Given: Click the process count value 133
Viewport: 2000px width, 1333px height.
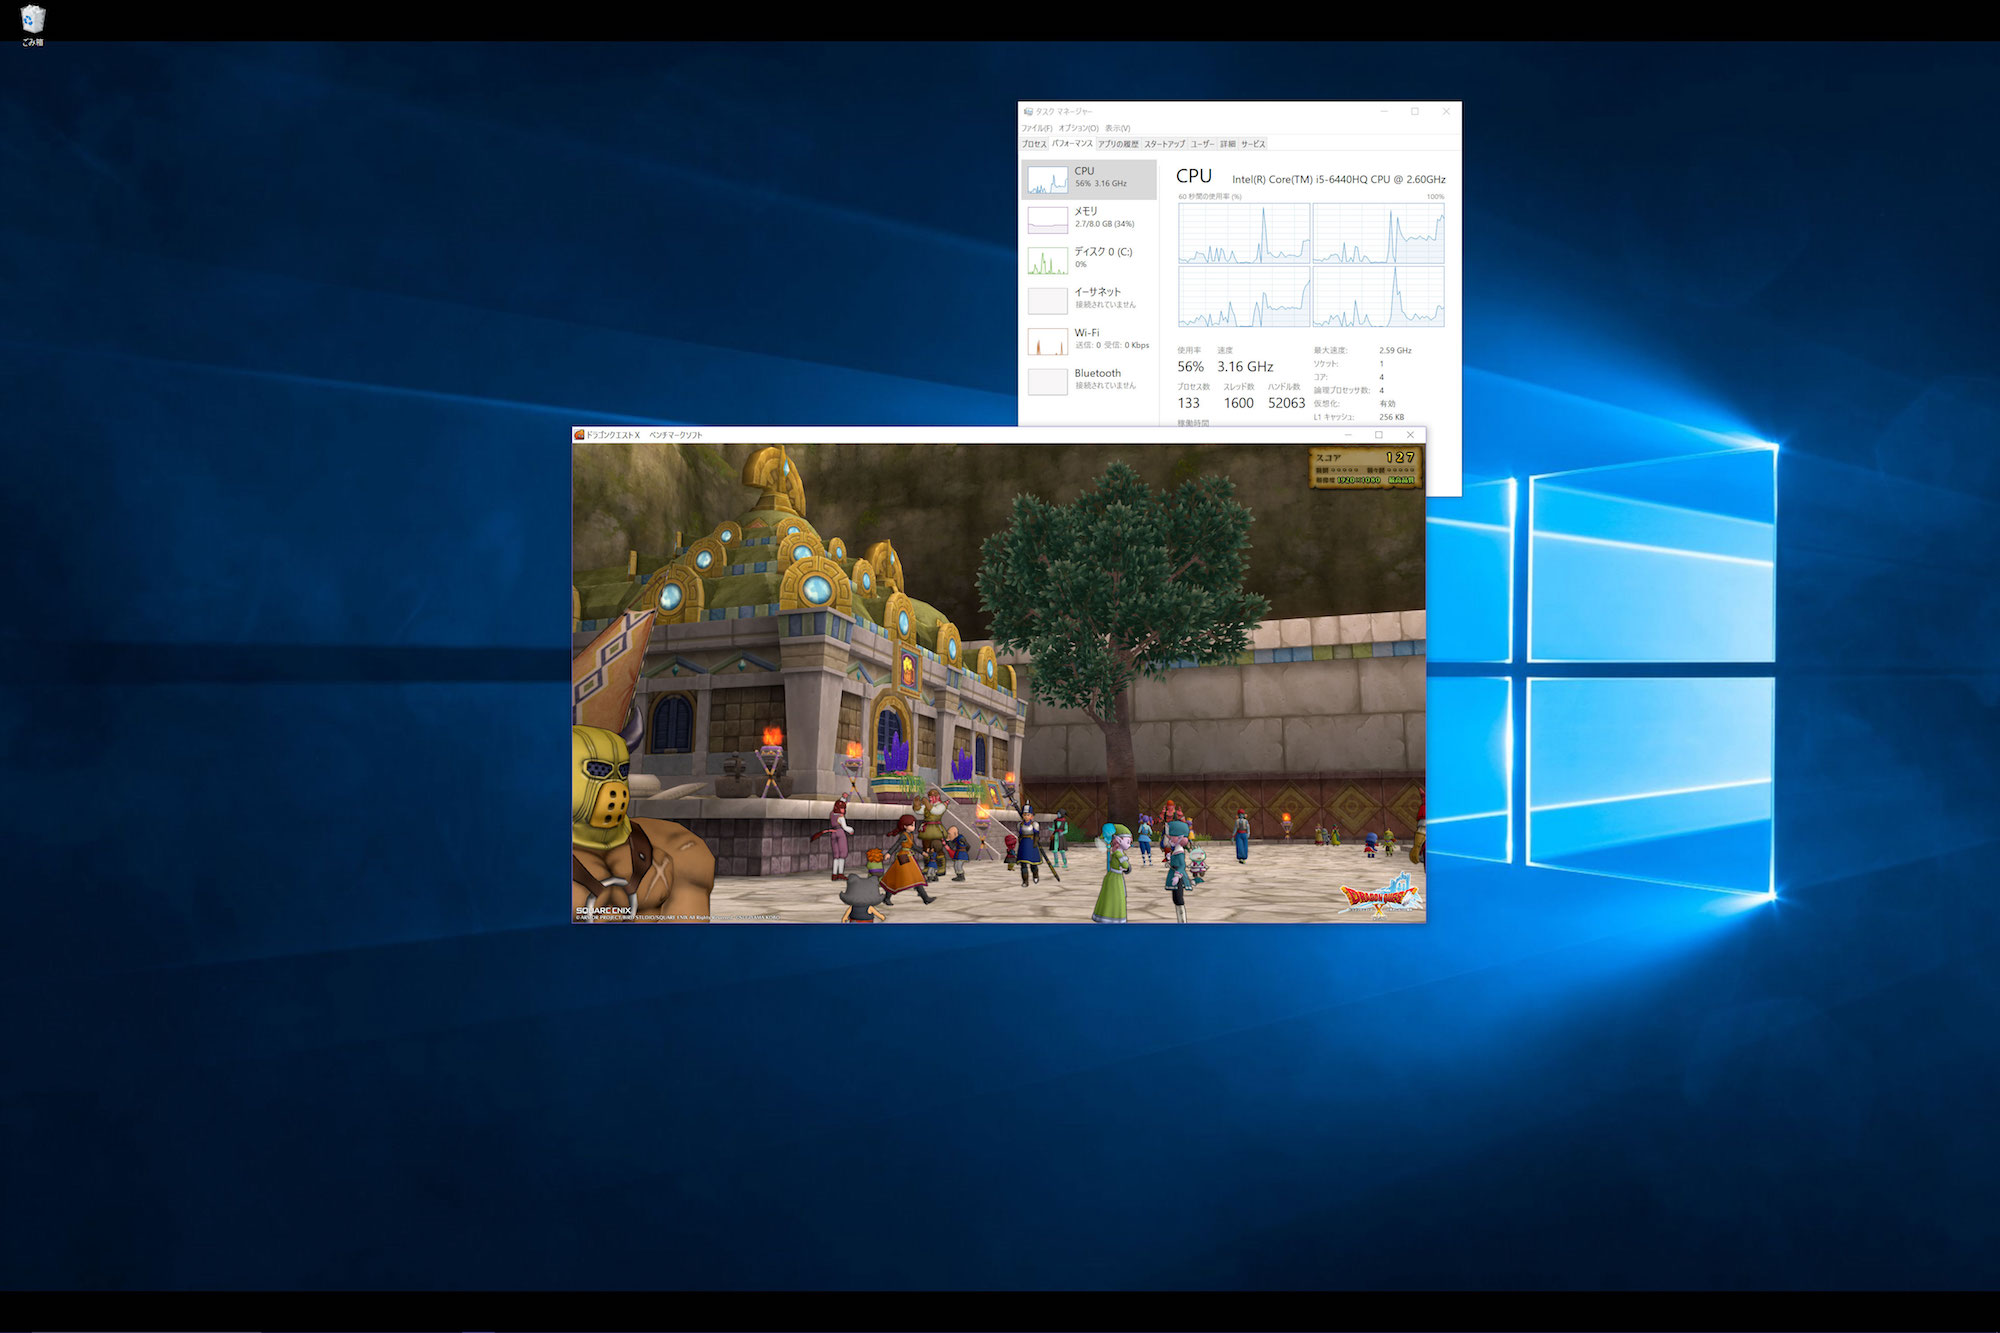Looking at the screenshot, I should click(x=1188, y=403).
